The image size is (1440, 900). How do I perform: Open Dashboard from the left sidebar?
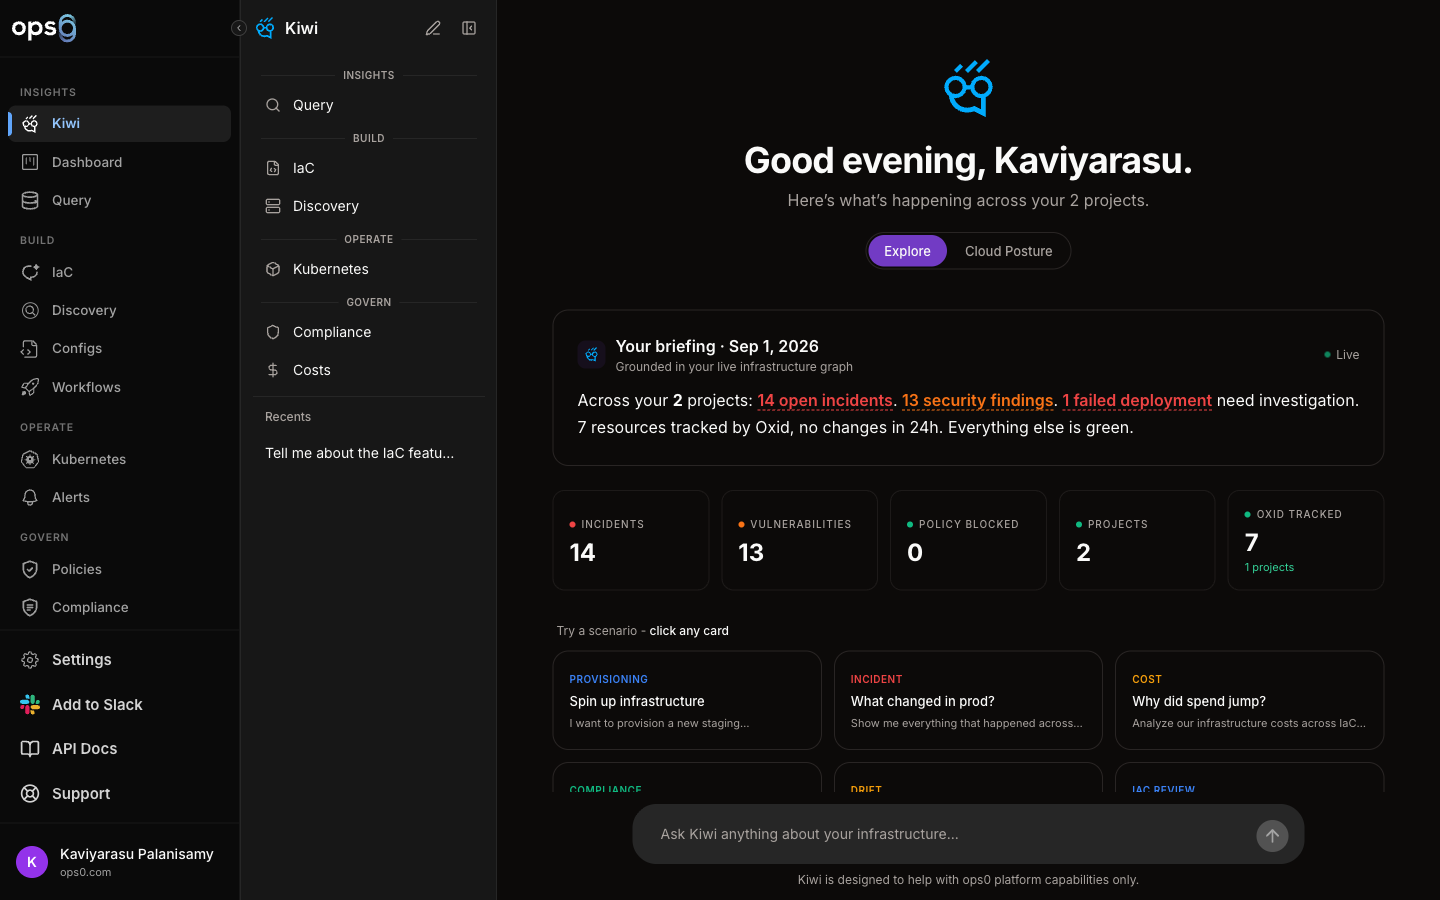[119, 162]
